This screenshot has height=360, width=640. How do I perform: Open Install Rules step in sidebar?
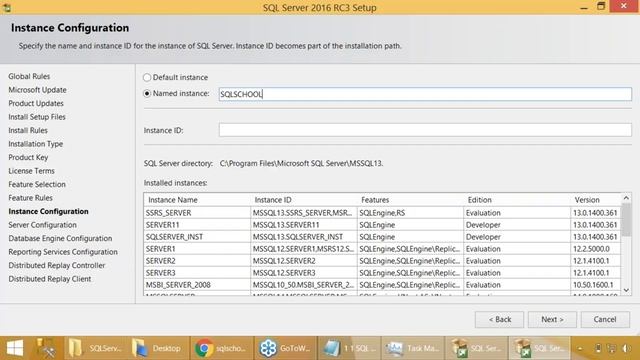point(28,130)
